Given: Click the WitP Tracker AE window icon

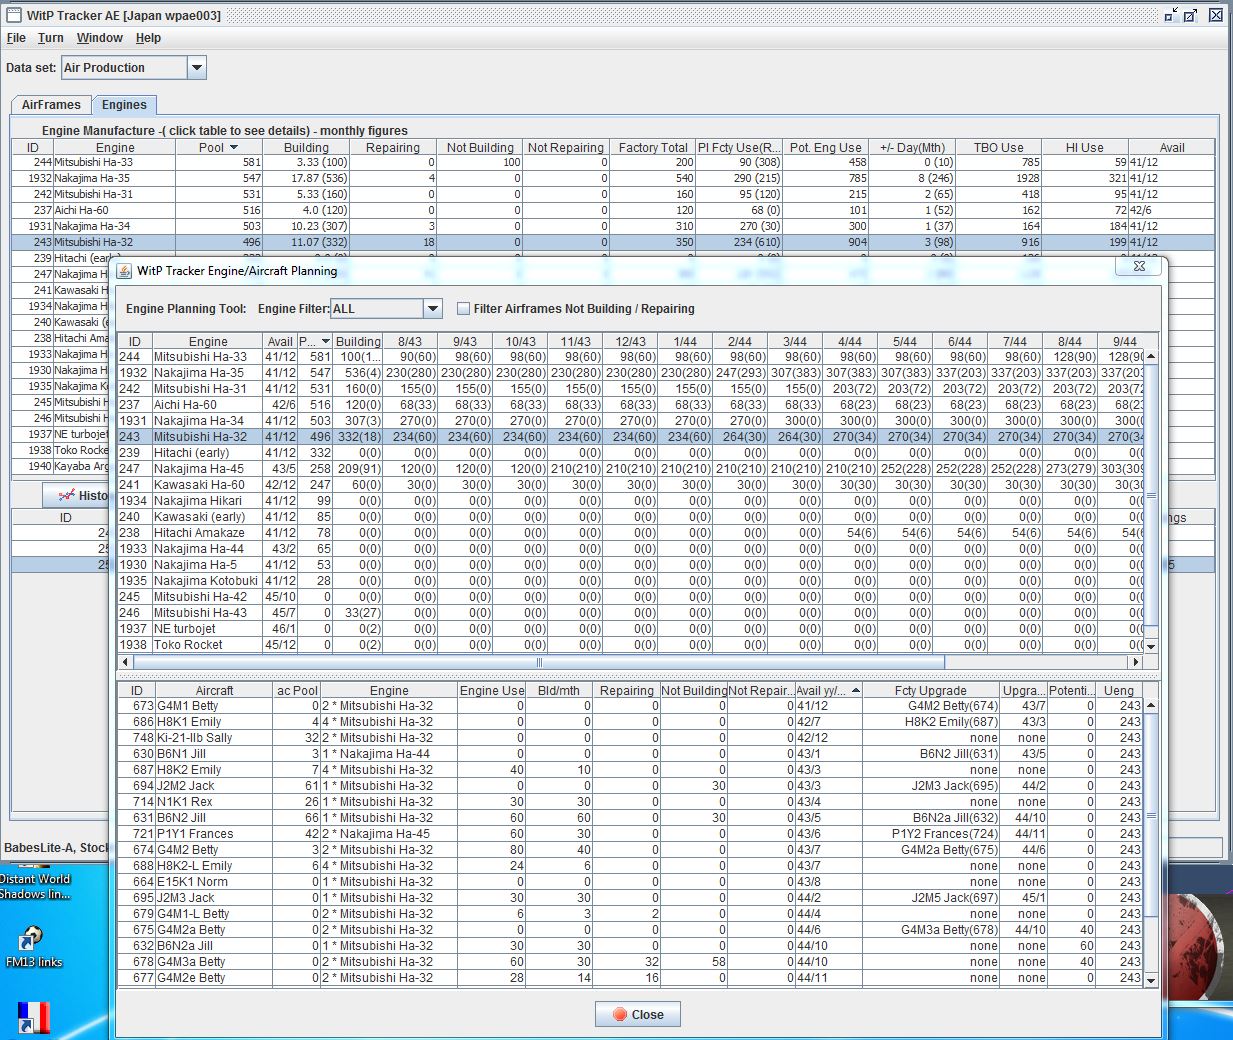Looking at the screenshot, I should coord(13,15).
